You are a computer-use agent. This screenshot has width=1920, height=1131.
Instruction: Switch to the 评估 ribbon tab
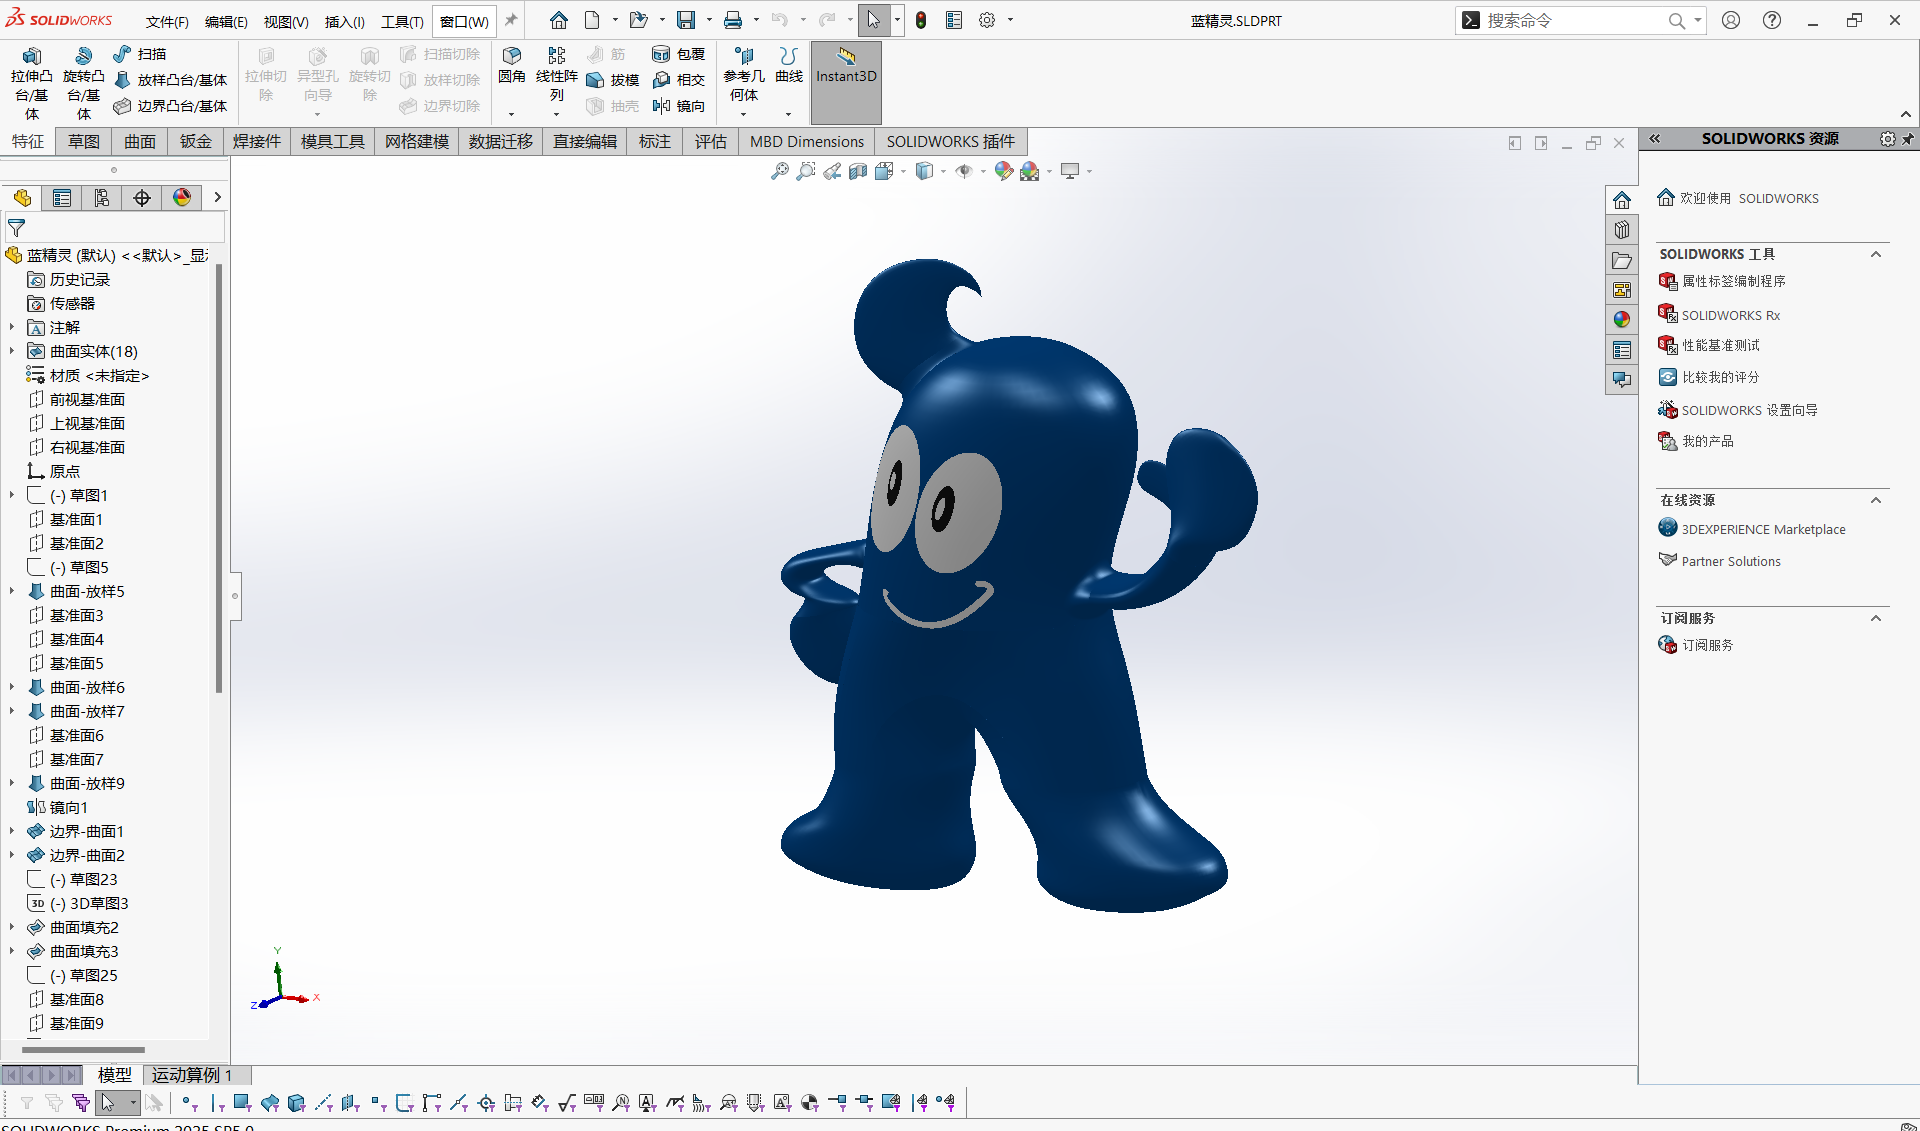[711, 141]
